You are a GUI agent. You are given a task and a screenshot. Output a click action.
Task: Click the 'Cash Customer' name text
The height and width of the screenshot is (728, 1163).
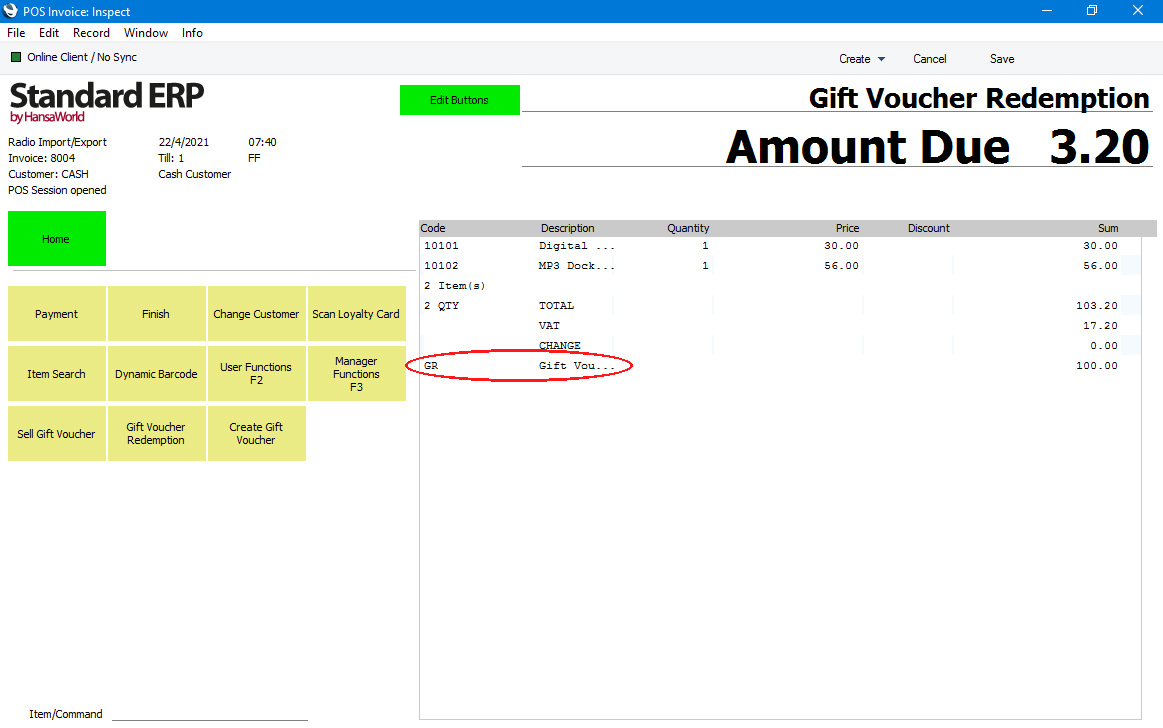[x=194, y=174]
